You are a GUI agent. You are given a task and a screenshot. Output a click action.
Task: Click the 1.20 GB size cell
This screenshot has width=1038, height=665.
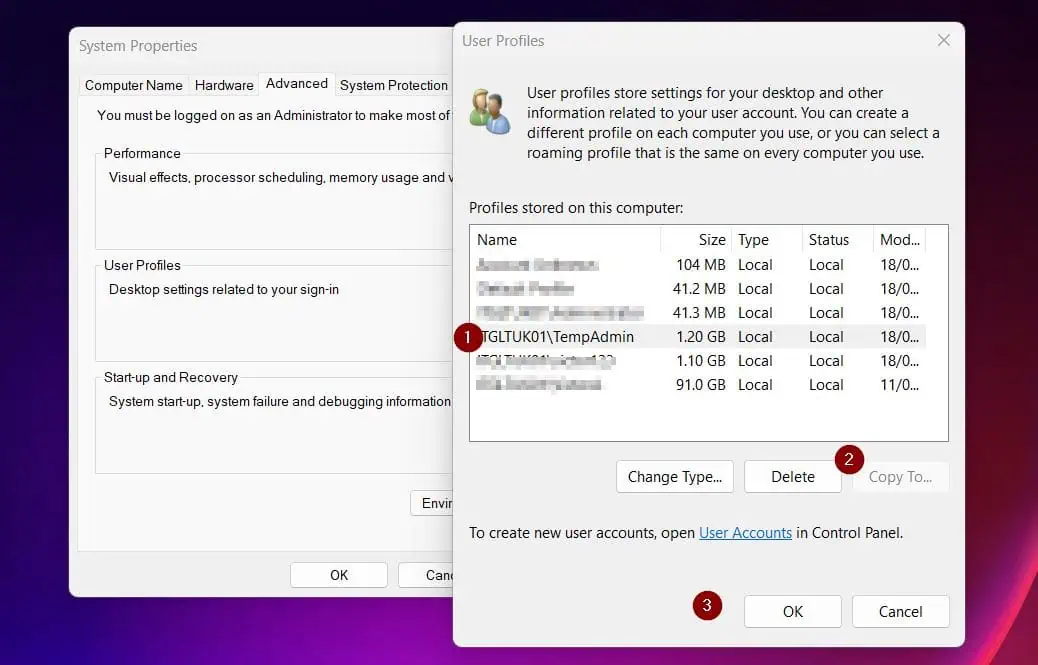click(700, 337)
